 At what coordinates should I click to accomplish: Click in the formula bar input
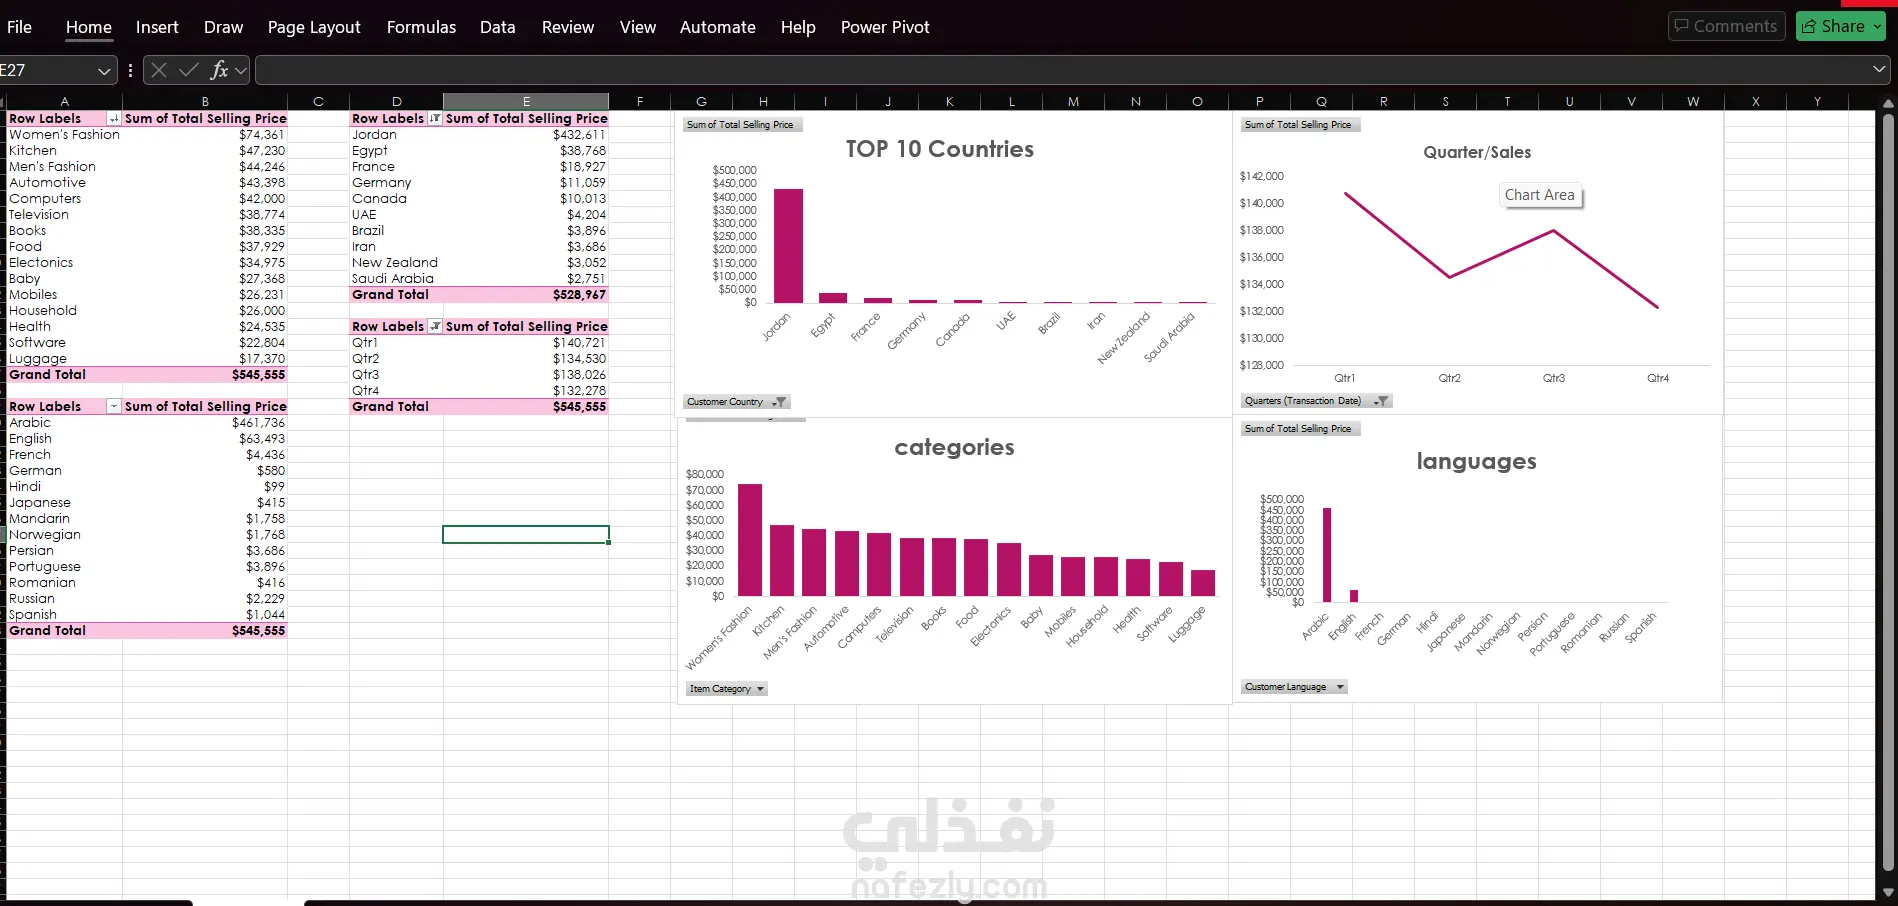(1062, 70)
